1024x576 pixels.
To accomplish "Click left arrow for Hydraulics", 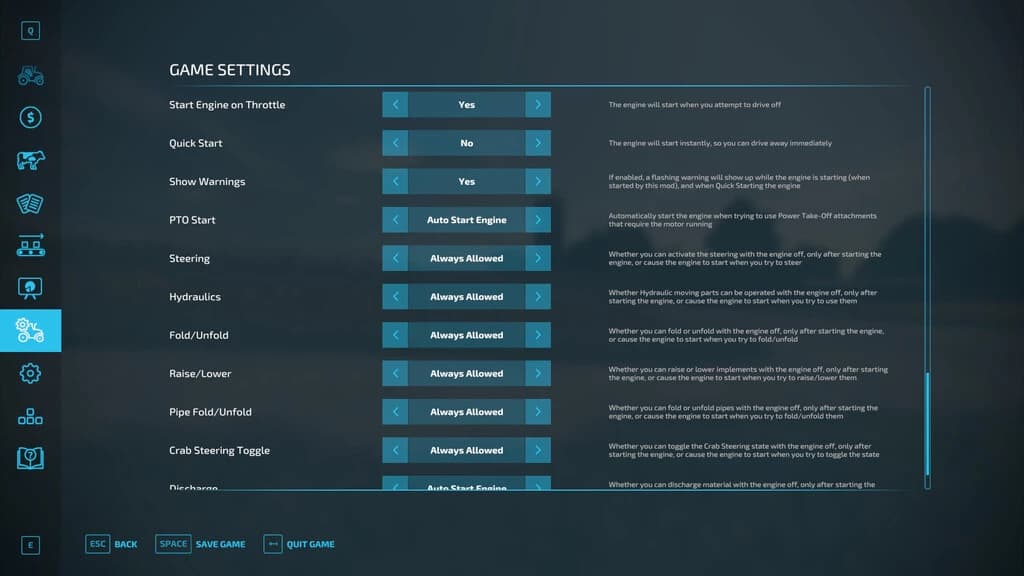I will pos(395,296).
